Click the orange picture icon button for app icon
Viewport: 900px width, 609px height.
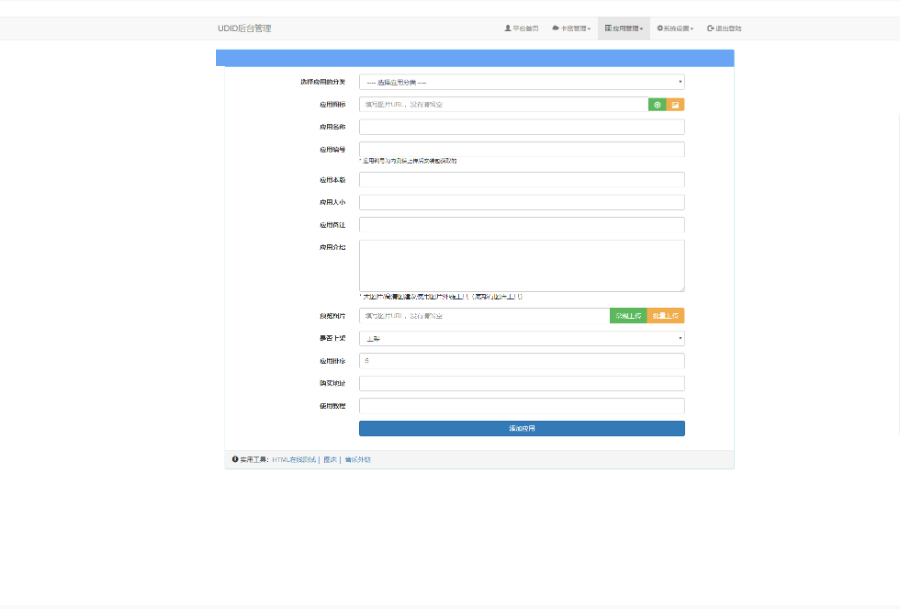pos(676,104)
